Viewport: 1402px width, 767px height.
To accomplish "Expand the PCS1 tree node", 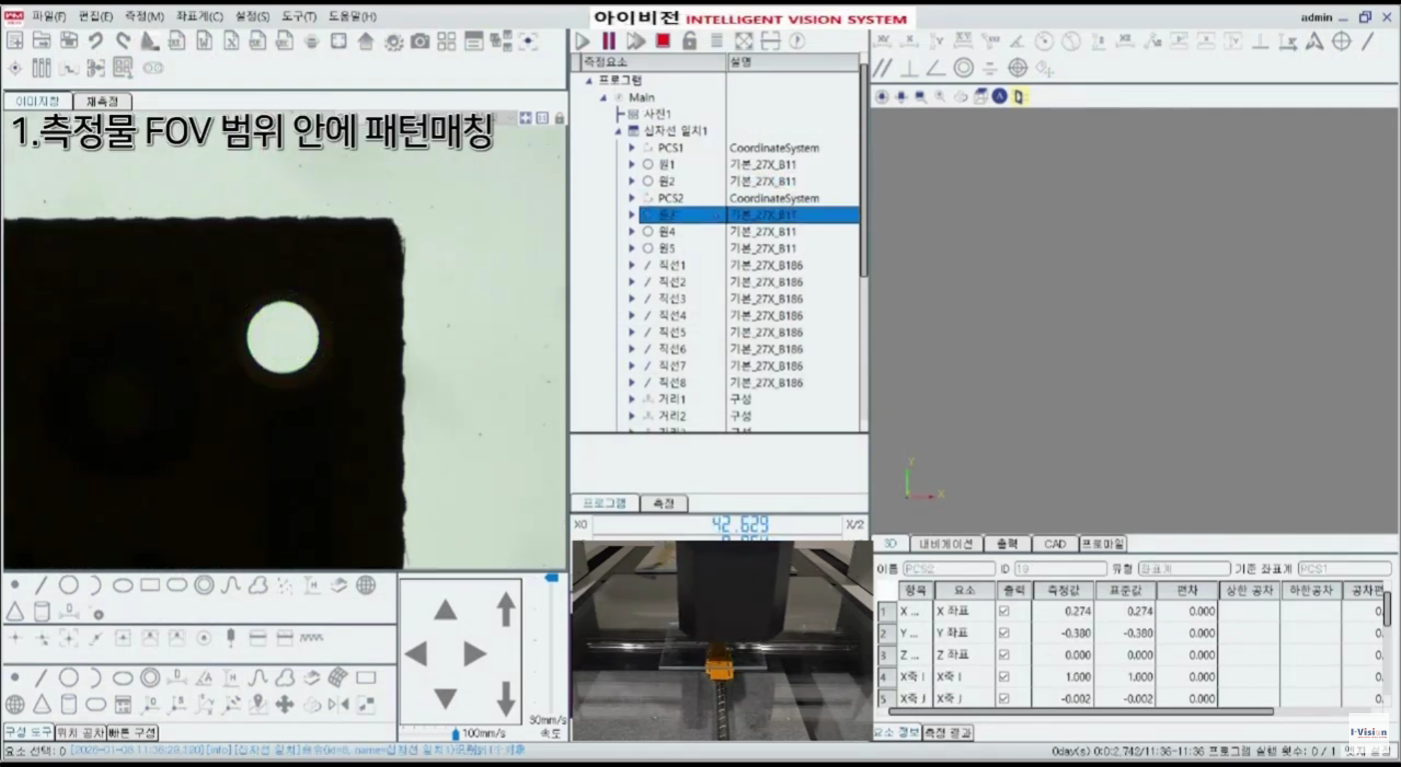I will [631, 148].
